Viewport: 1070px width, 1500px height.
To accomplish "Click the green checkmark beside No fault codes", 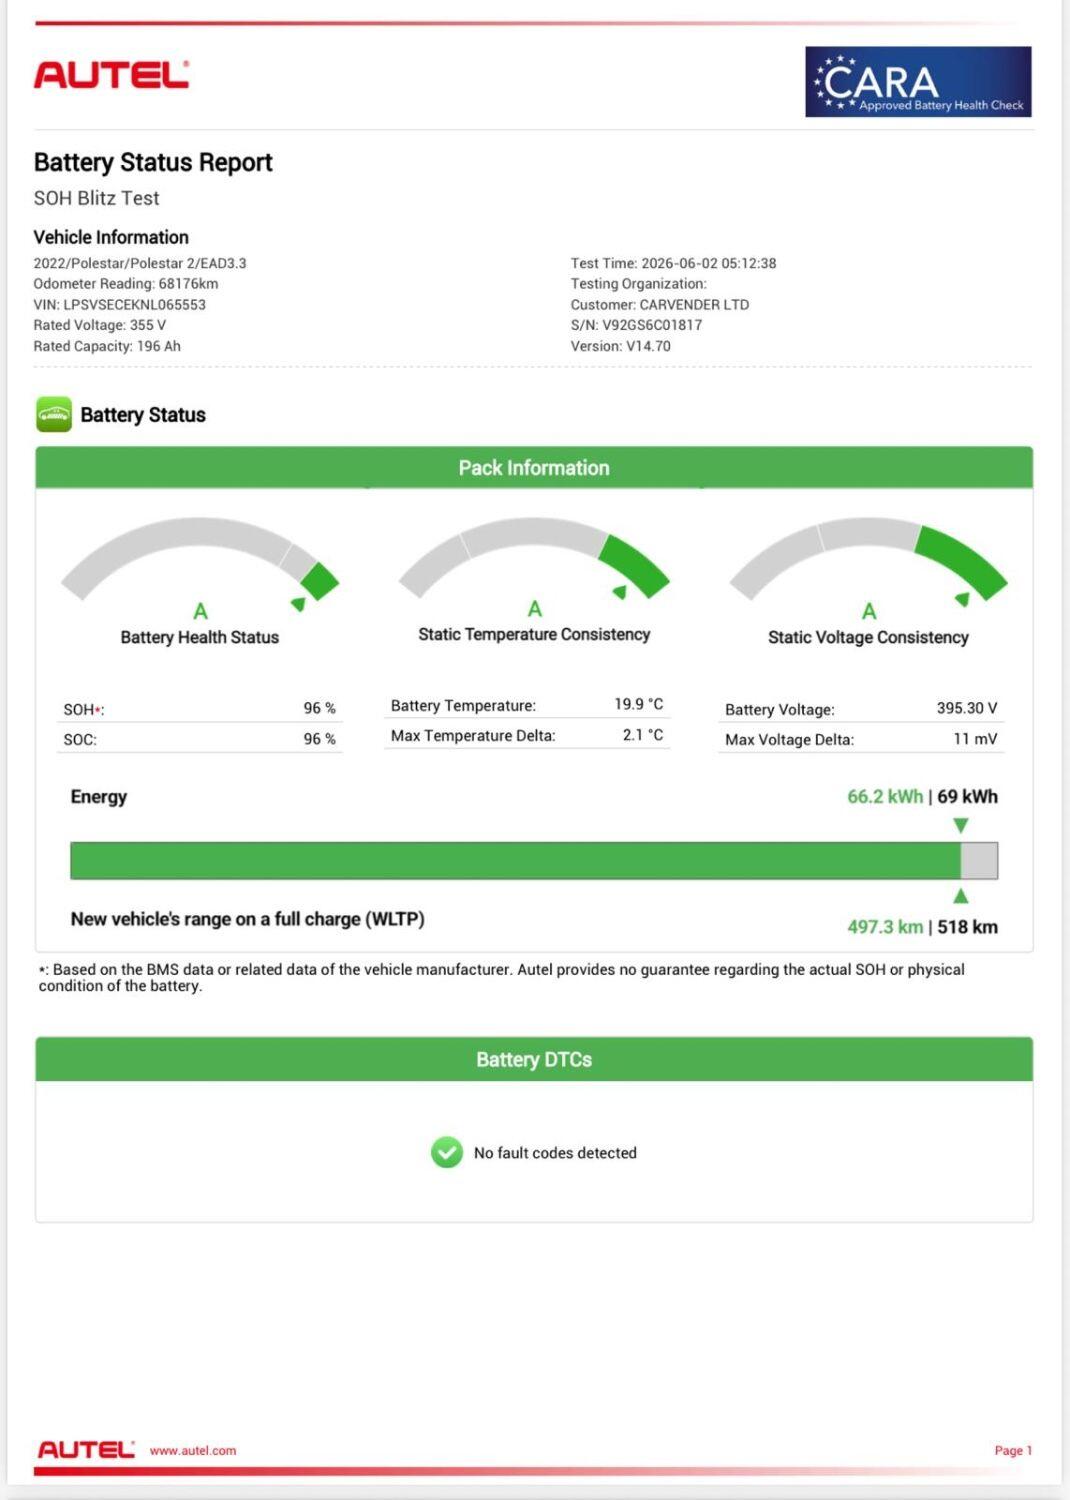I will pyautogui.click(x=447, y=1152).
